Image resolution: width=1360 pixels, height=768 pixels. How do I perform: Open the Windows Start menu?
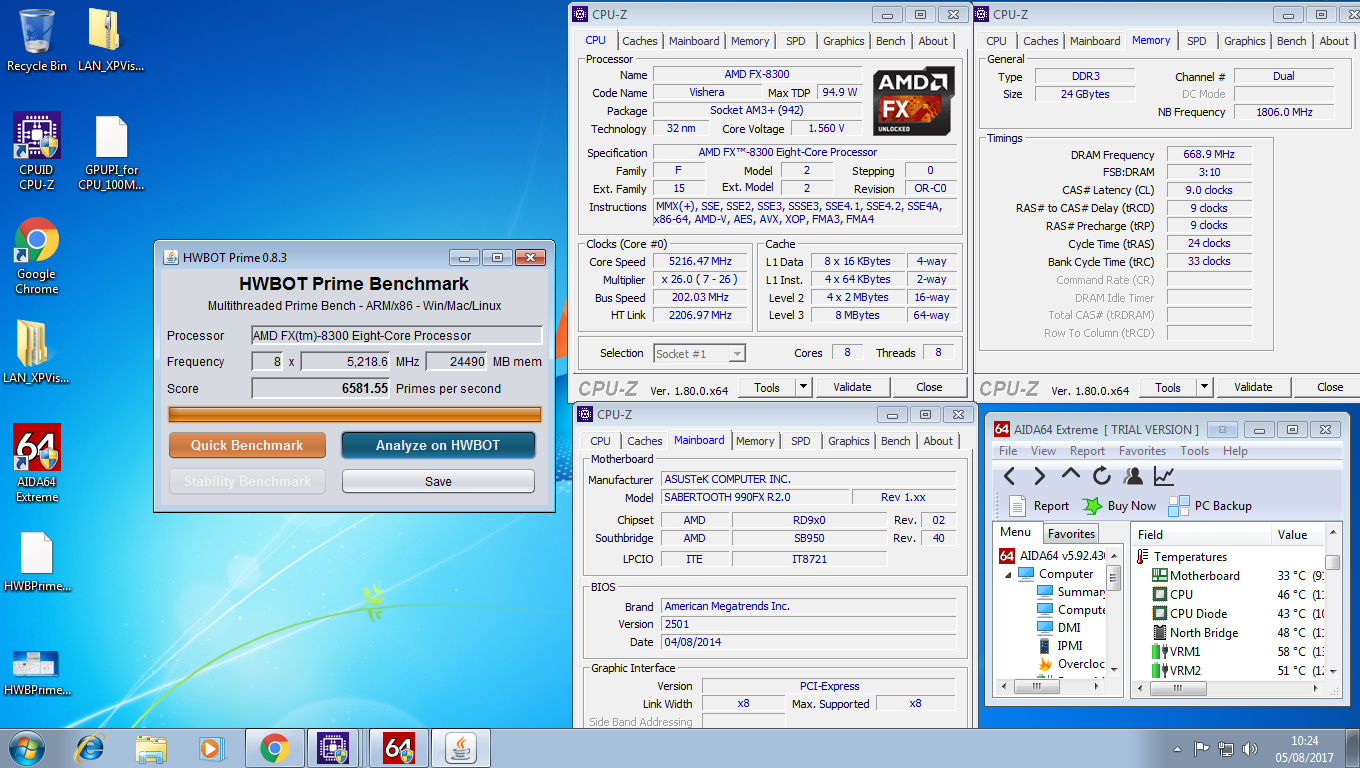(26, 747)
